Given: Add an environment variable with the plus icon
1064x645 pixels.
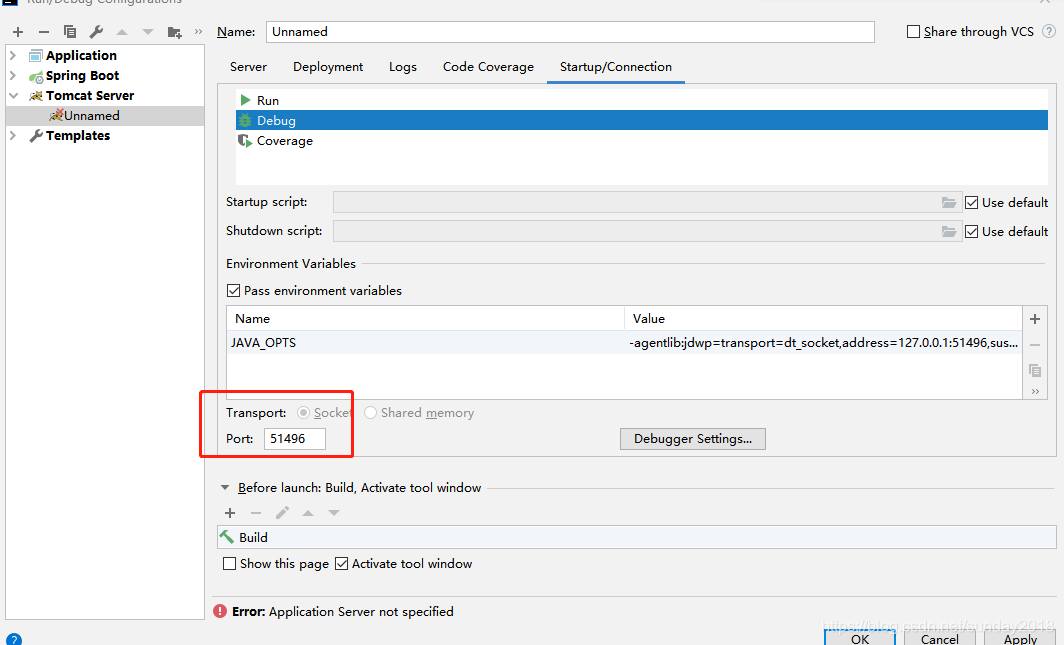Looking at the screenshot, I should 1035,319.
